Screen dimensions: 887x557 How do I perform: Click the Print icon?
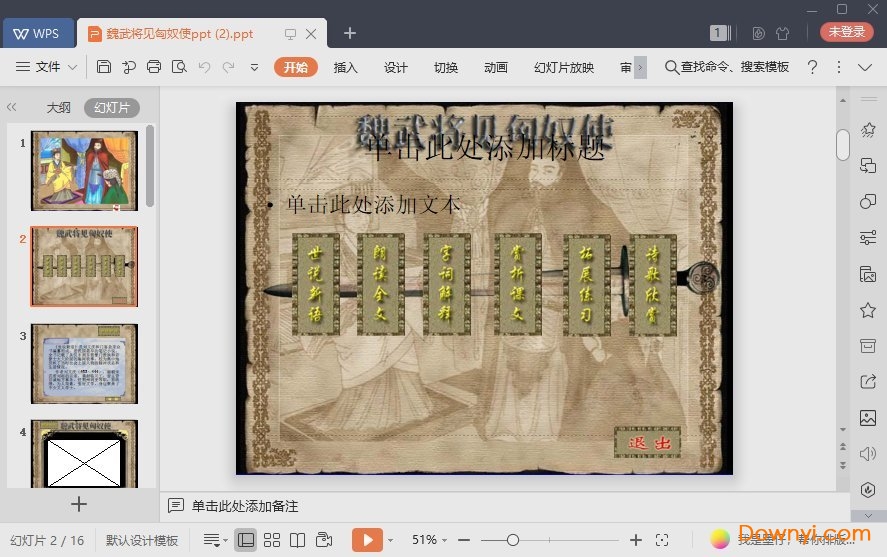154,67
